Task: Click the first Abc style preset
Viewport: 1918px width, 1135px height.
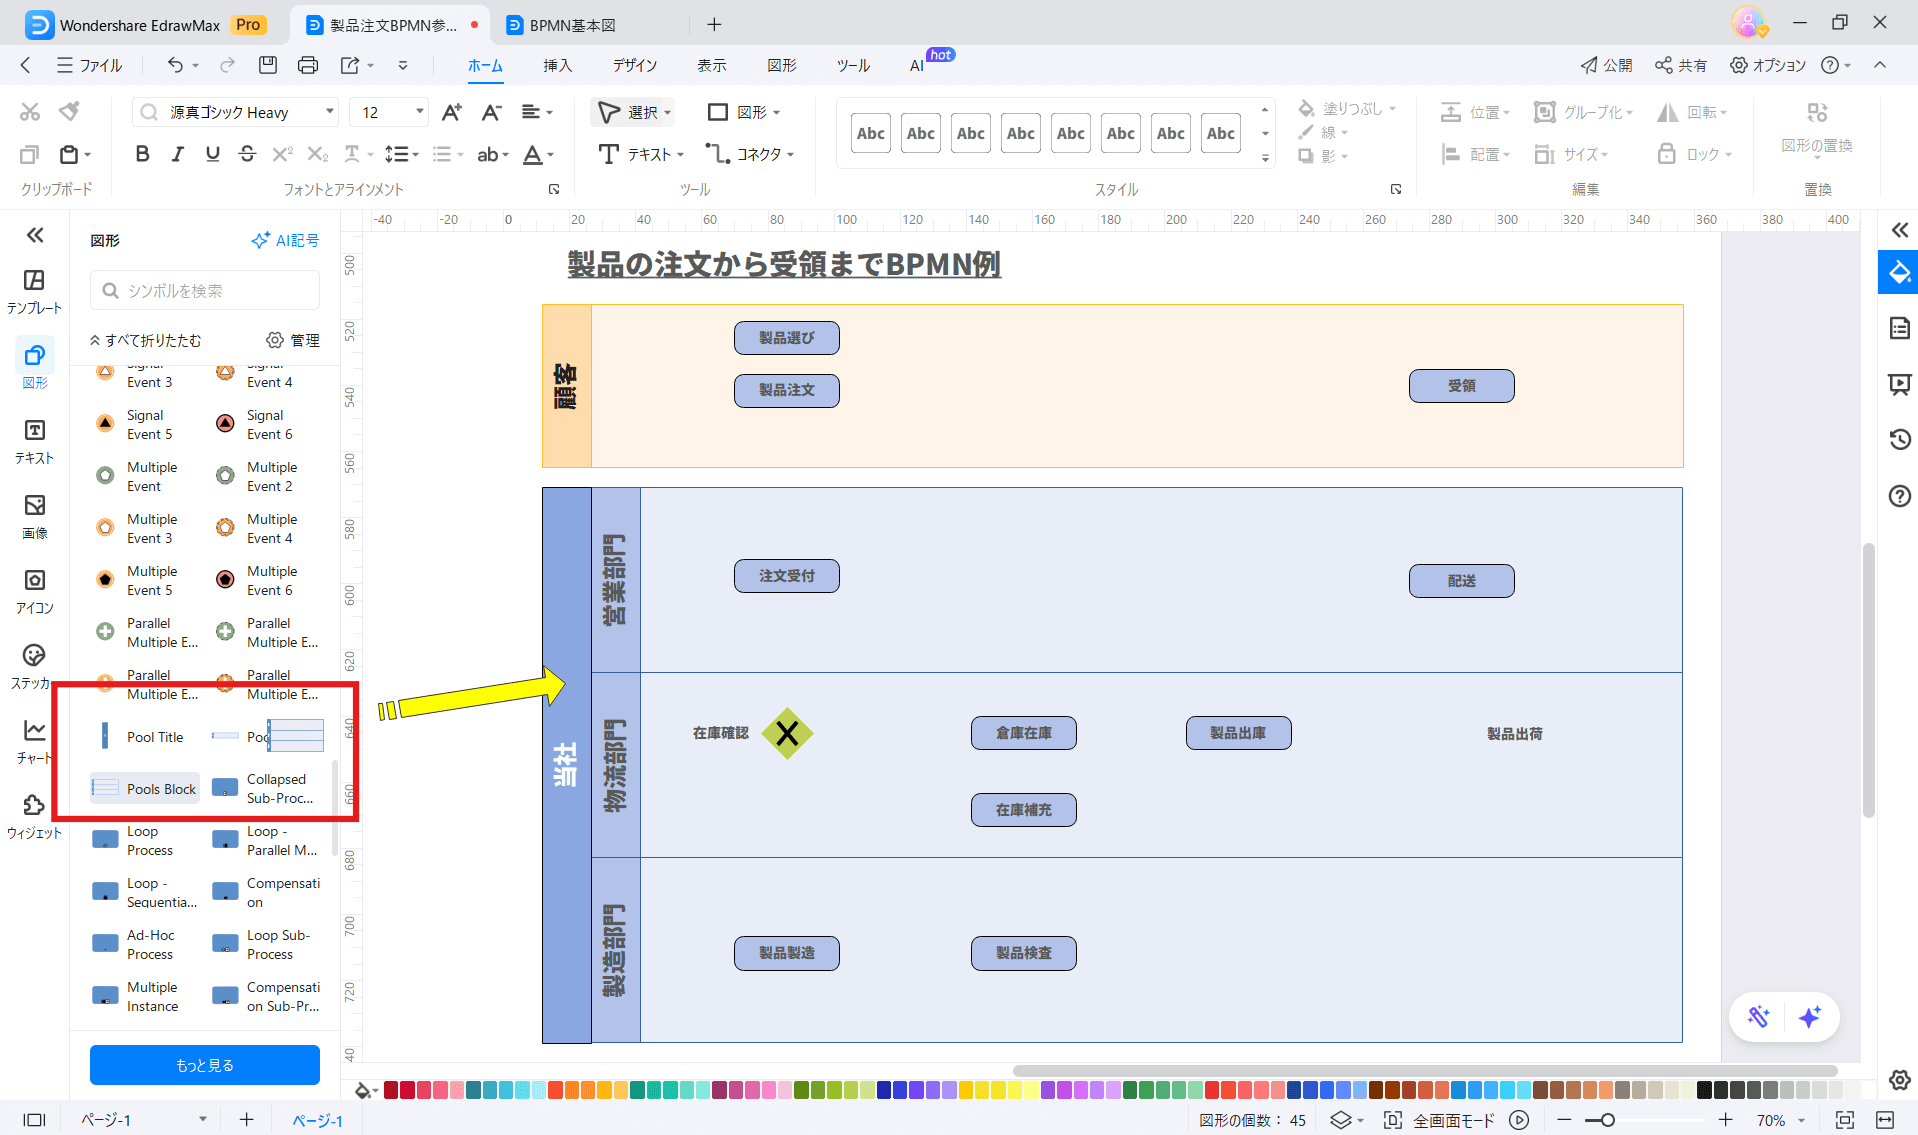Action: (x=871, y=133)
